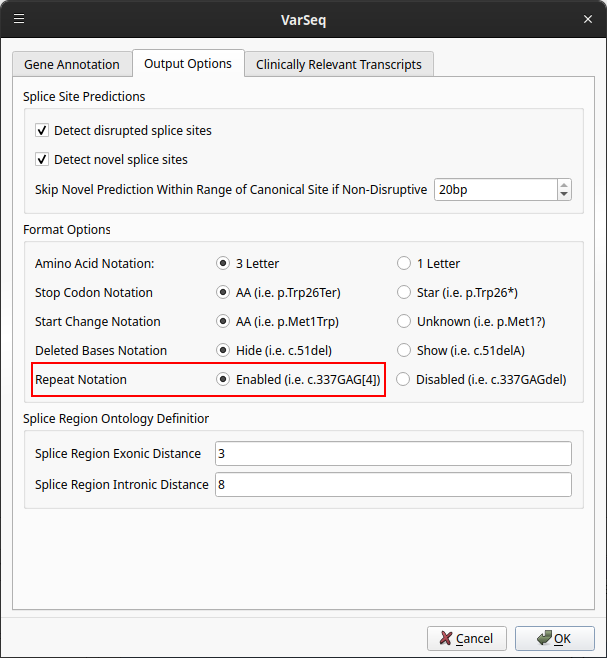The image size is (607, 658).
Task: Close the VarSeq dialog window
Action: (588, 19)
